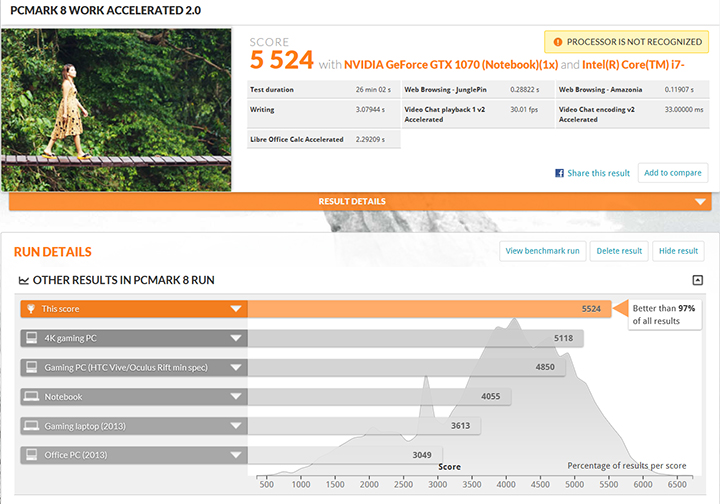Expand the Result Details orange bar arrow

[x=700, y=202]
